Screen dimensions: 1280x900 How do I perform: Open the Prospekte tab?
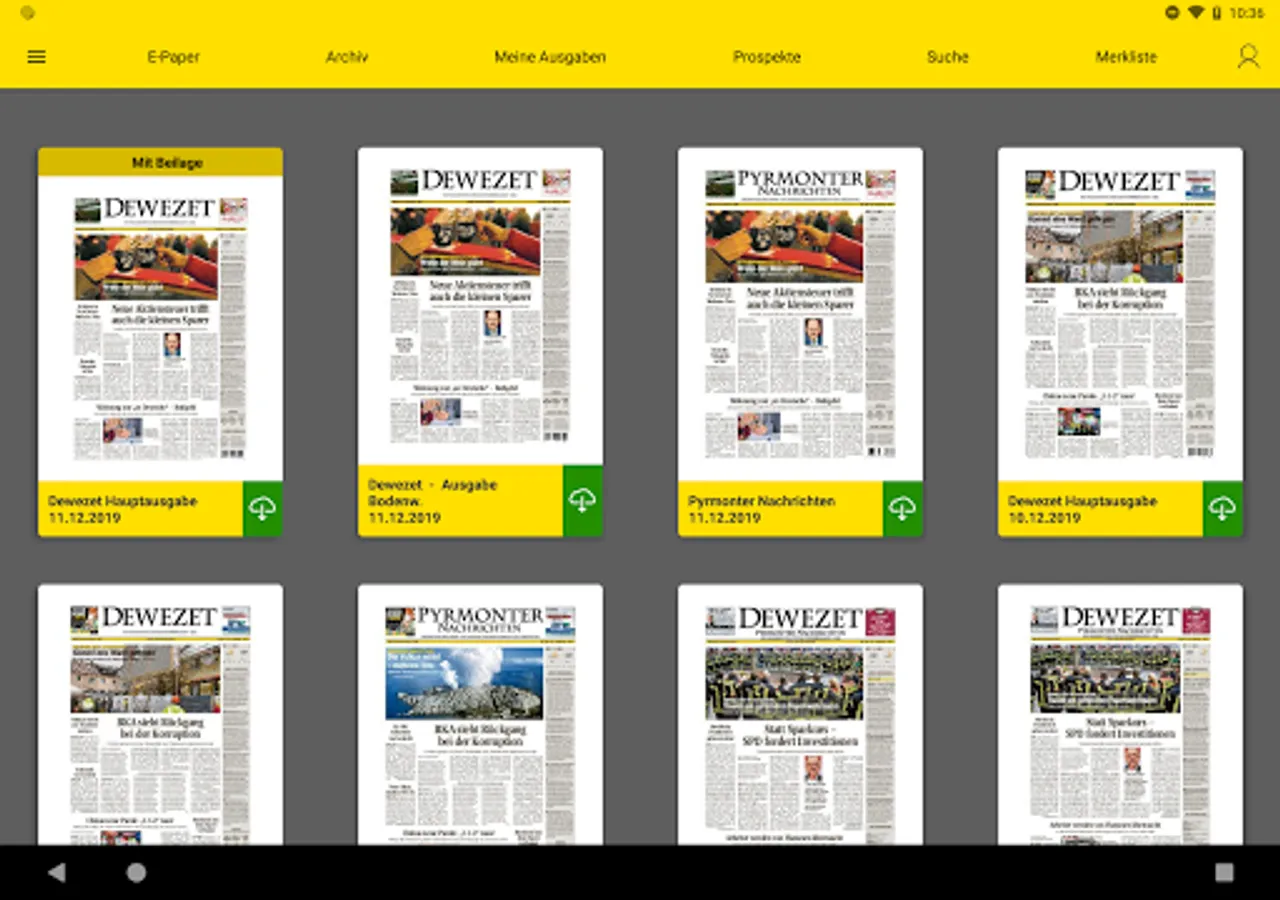pyautogui.click(x=767, y=57)
